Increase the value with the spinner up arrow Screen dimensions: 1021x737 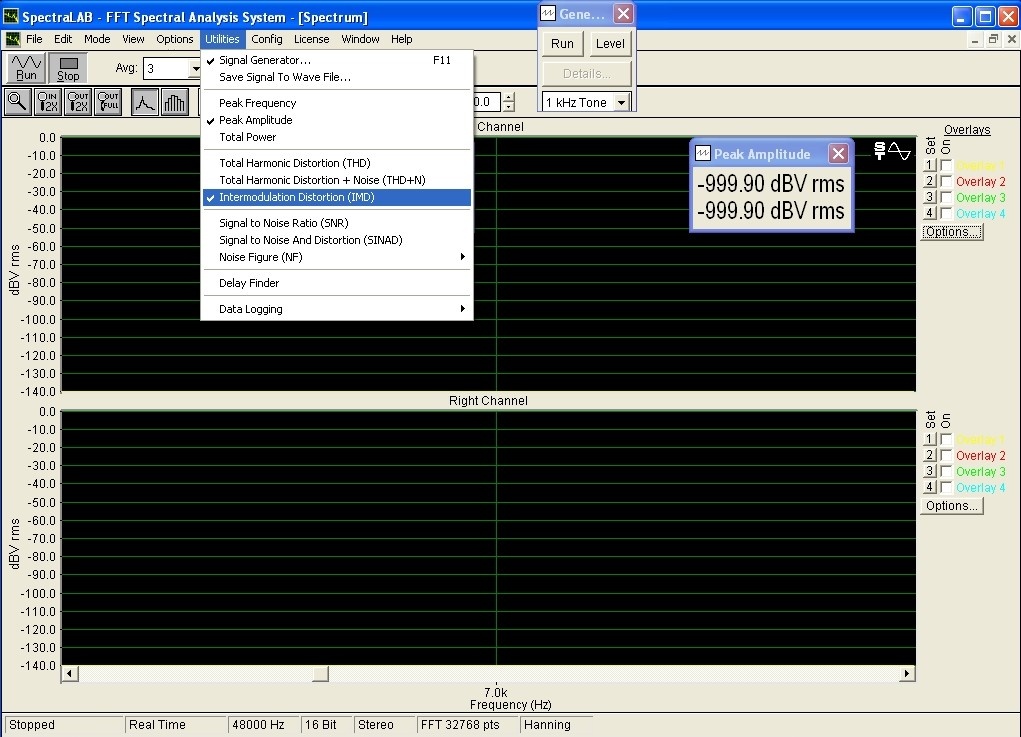tap(509, 97)
